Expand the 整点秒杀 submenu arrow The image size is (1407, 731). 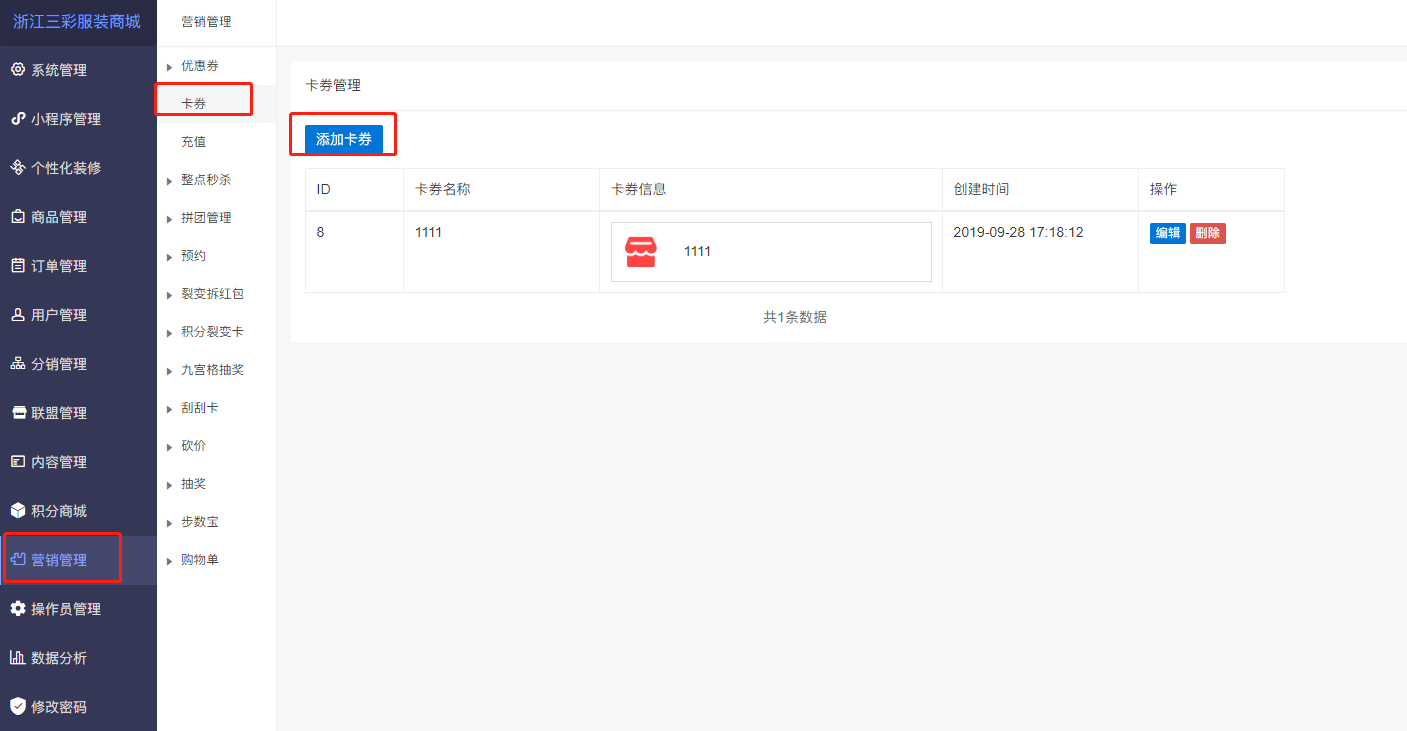pyautogui.click(x=169, y=181)
